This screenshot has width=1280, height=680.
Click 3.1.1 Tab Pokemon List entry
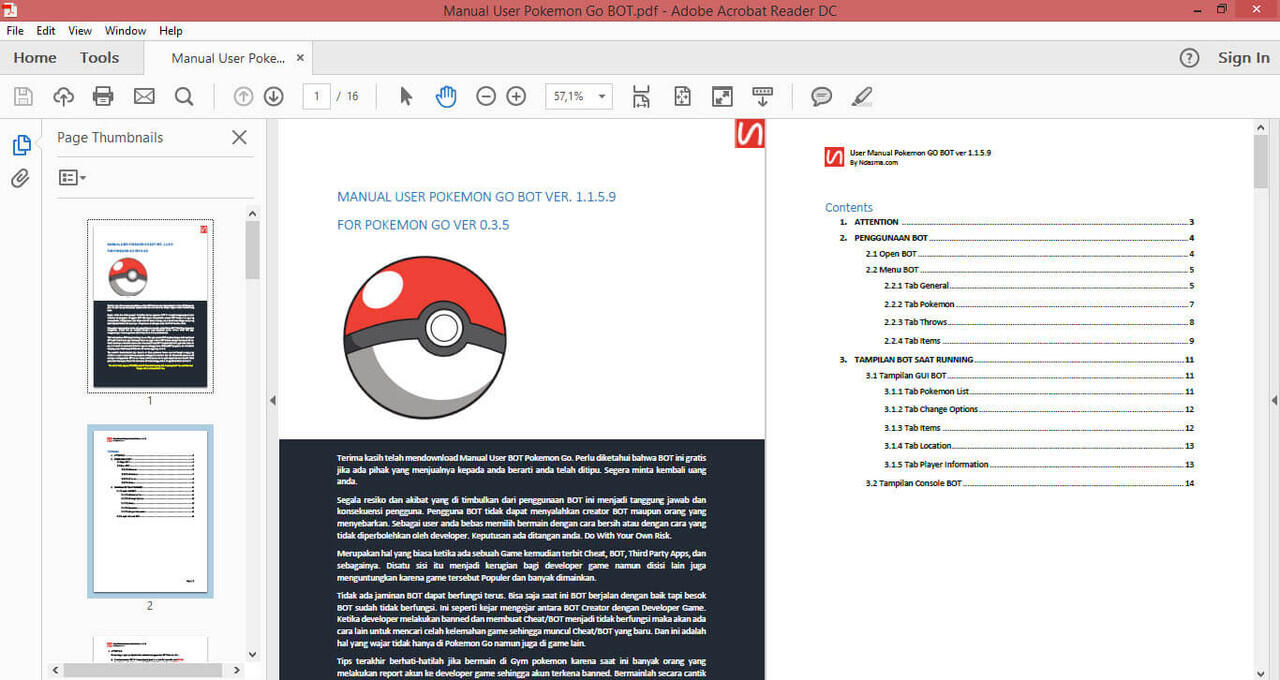(1039, 391)
